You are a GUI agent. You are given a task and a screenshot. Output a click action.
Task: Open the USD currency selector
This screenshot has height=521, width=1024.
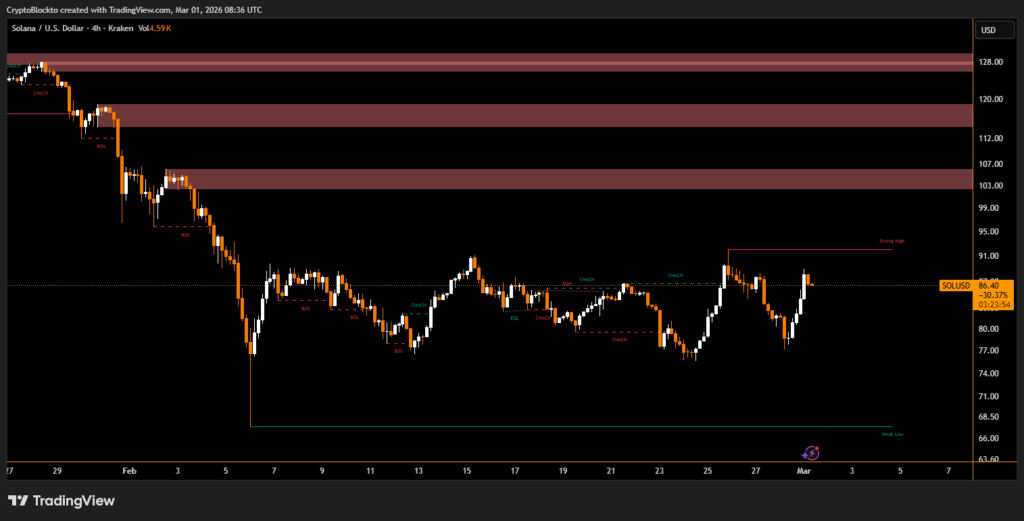coord(989,30)
